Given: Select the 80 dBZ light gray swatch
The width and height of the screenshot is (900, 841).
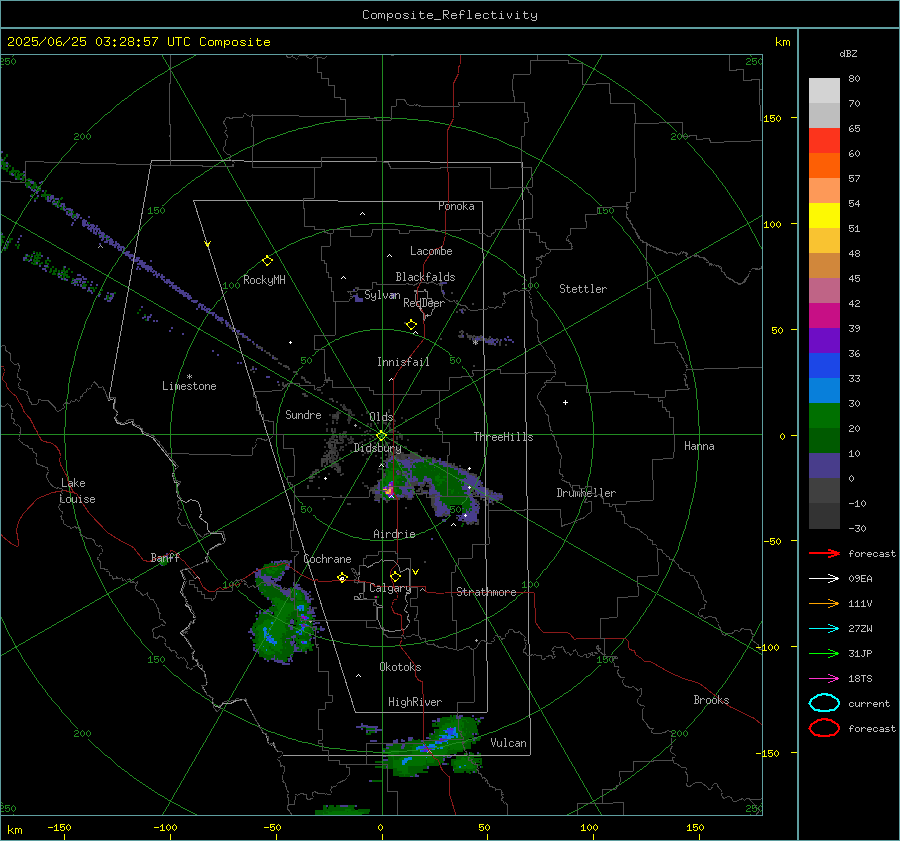Looking at the screenshot, I should click(x=824, y=90).
